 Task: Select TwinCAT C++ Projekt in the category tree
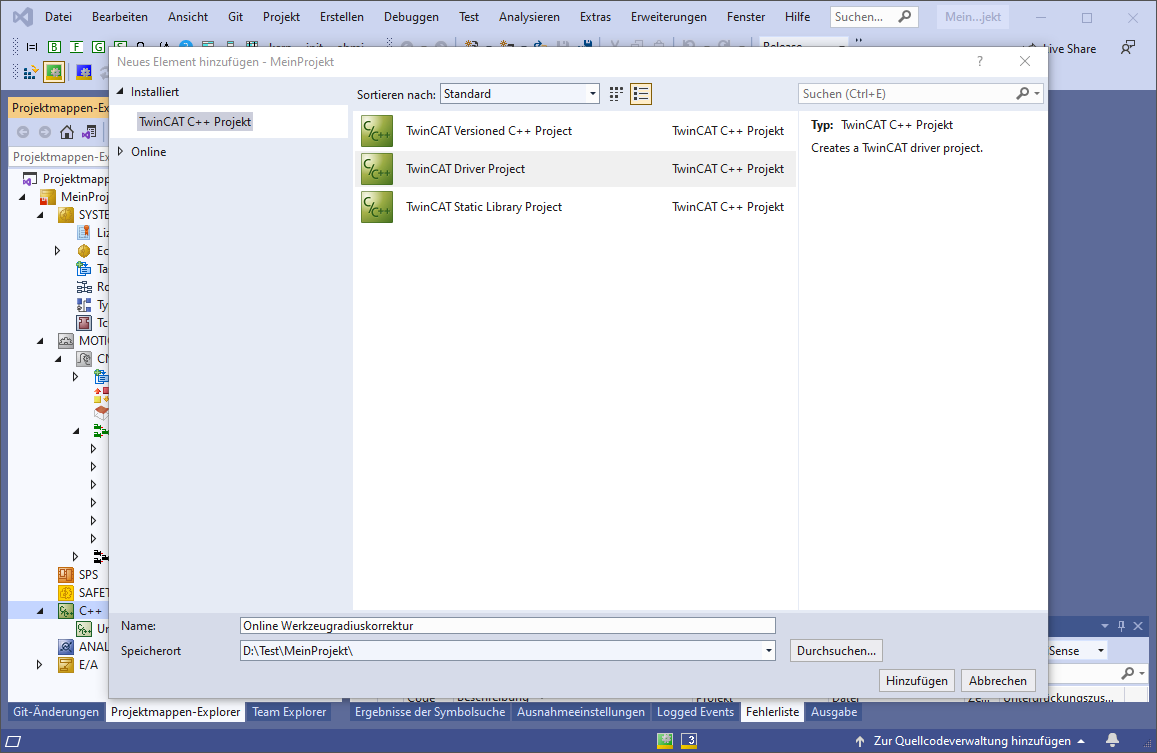[195, 122]
